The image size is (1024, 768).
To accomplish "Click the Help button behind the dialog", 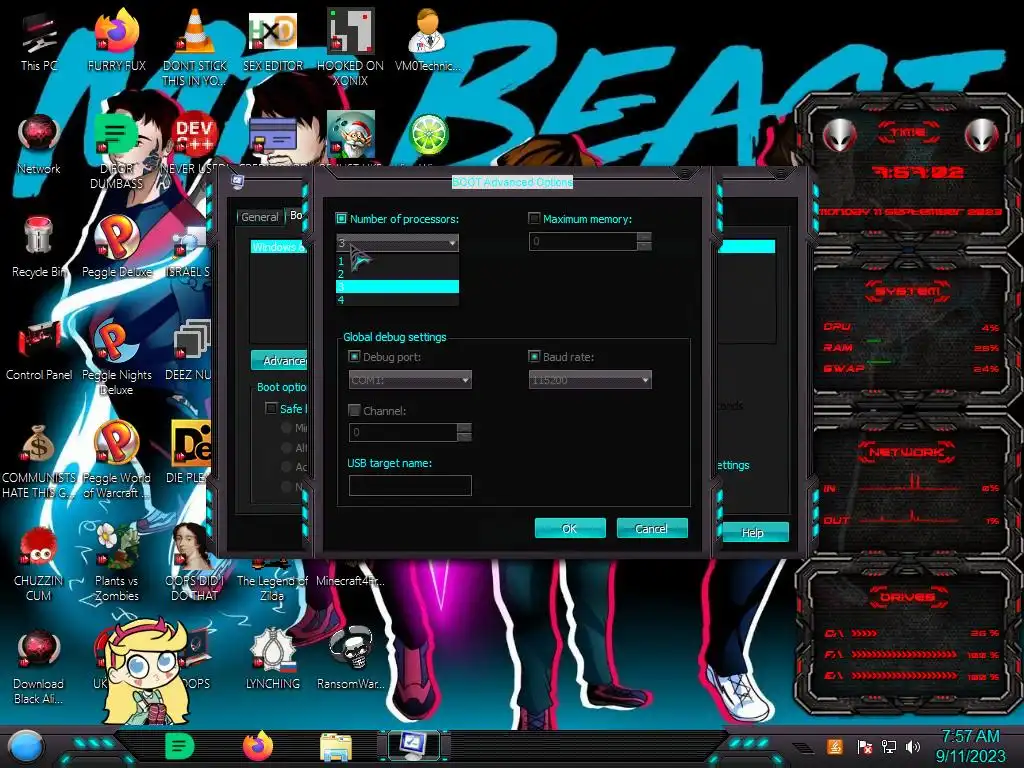I will click(x=752, y=532).
